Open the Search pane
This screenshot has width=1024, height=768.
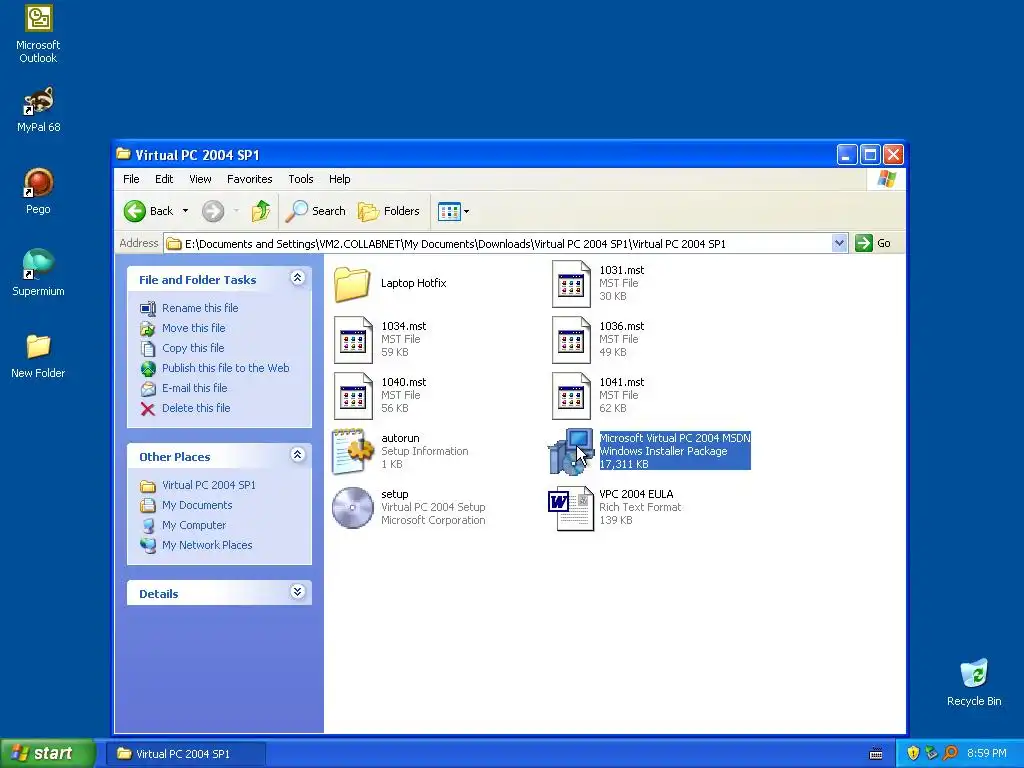[316, 211]
